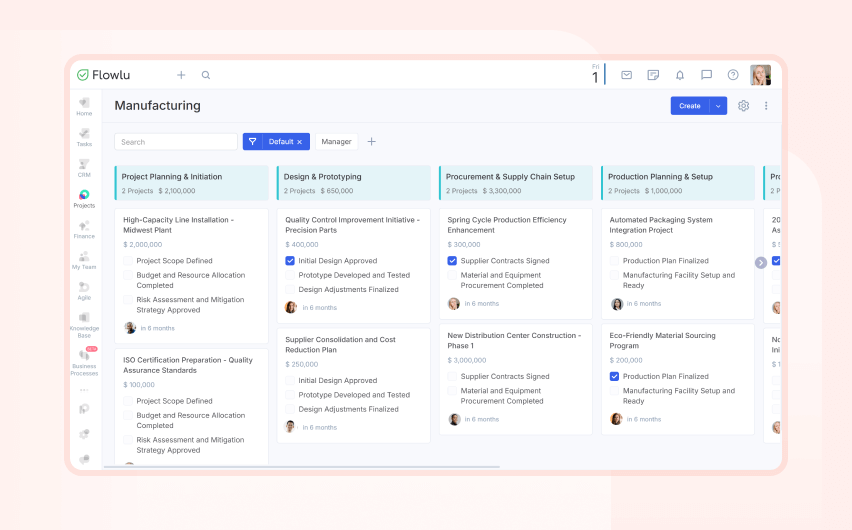Switch to the Manager filter tab

pos(336,142)
